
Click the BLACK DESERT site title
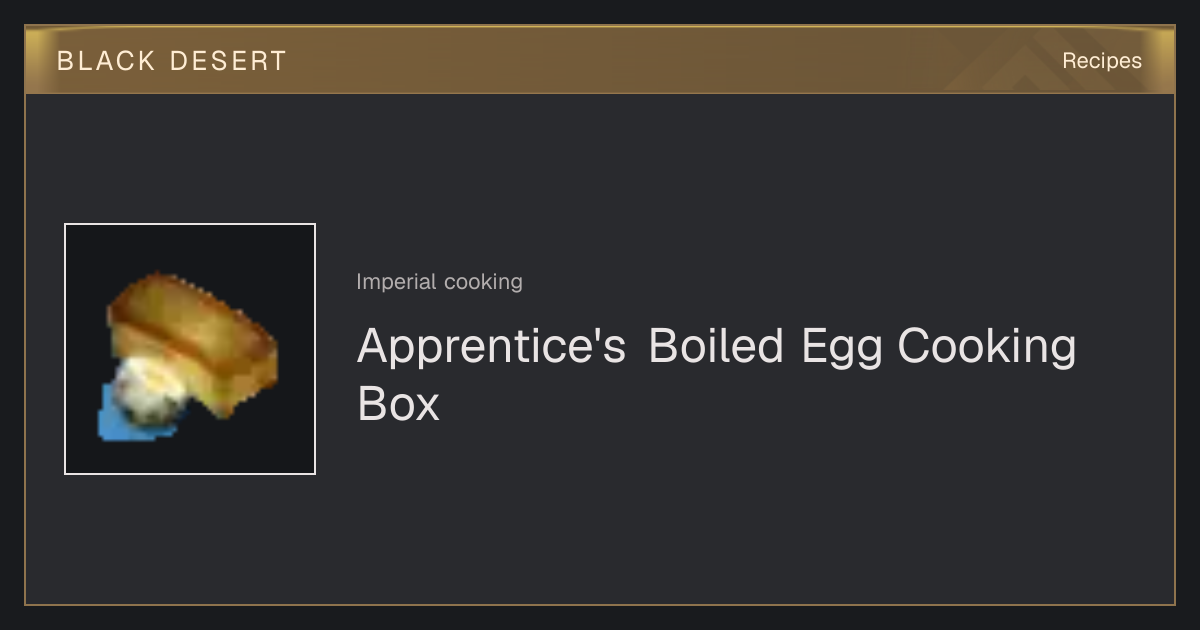click(x=172, y=61)
